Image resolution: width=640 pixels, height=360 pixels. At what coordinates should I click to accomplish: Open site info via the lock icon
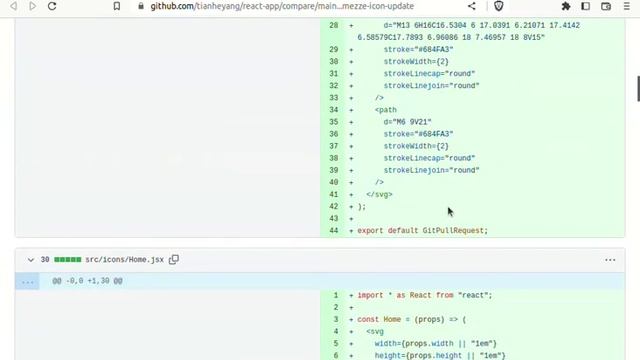tap(141, 6)
